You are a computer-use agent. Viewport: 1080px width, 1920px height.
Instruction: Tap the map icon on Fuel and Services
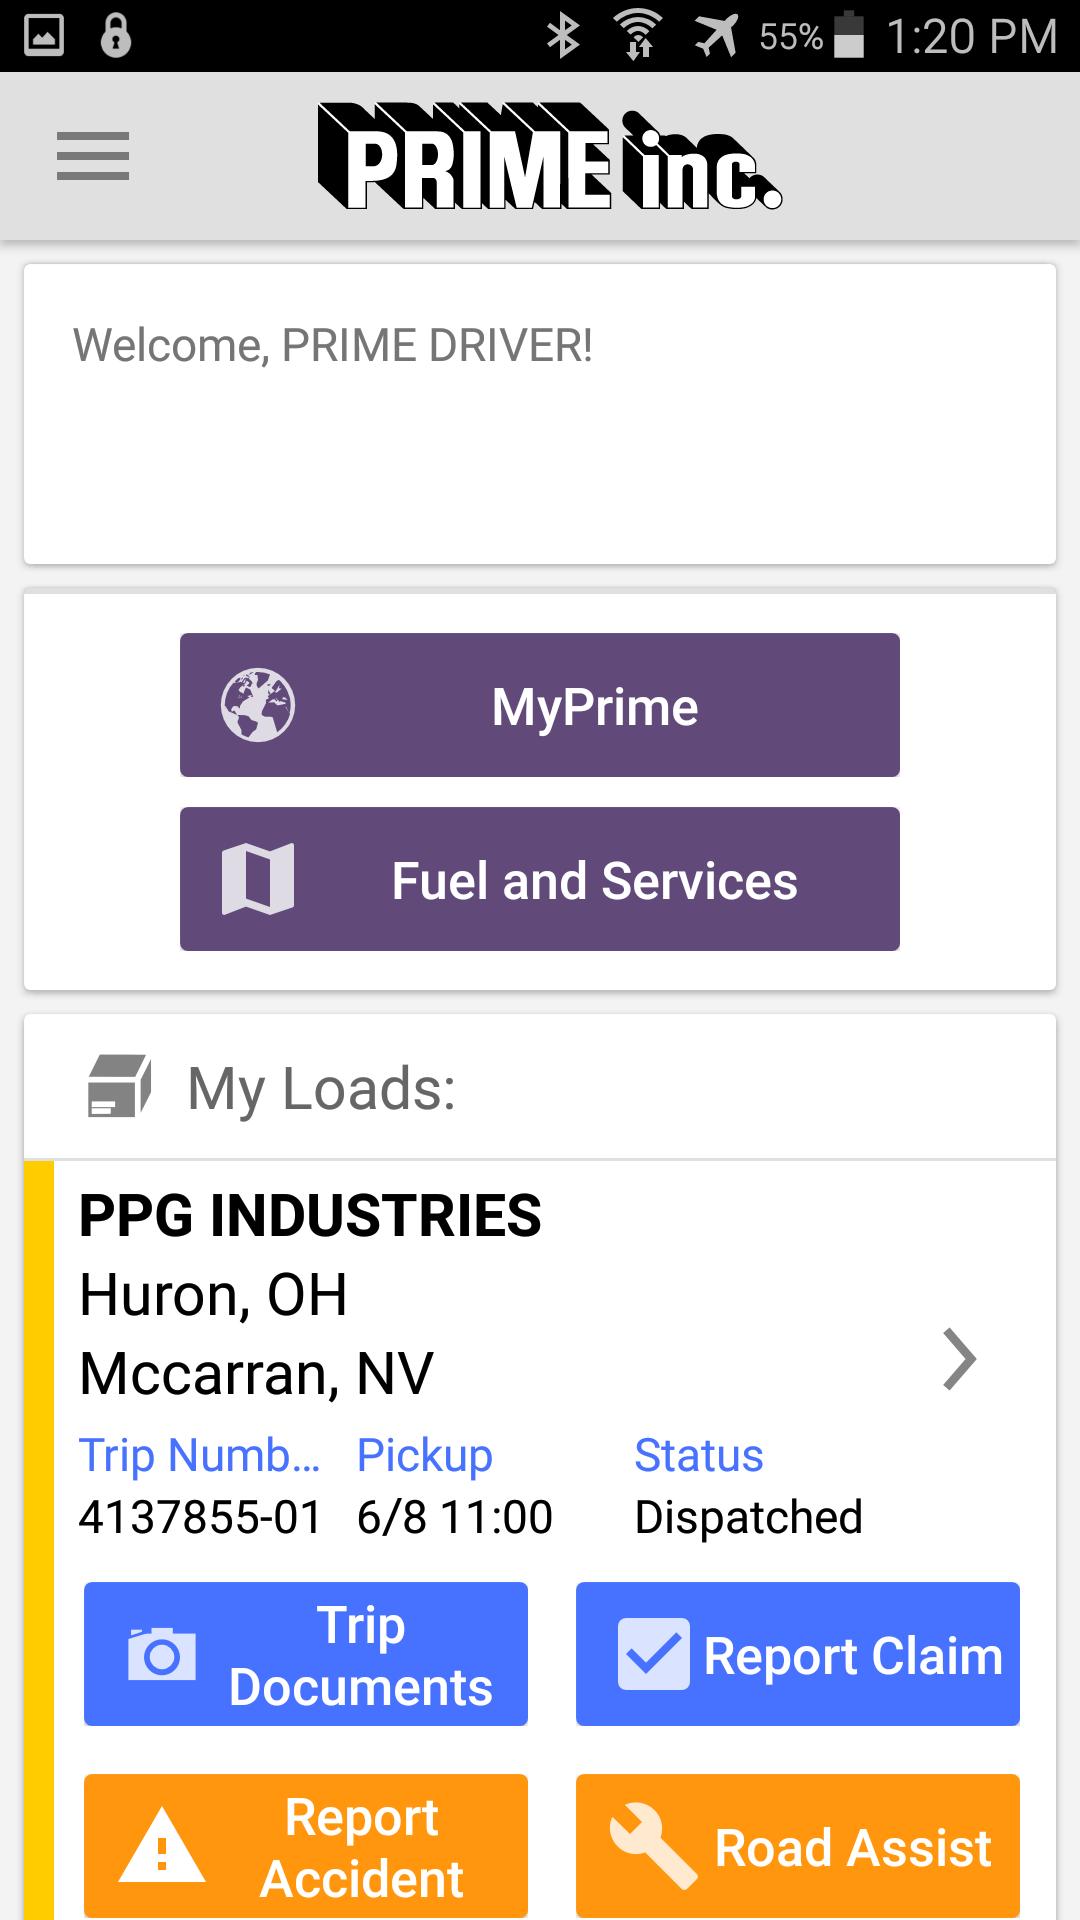click(258, 879)
